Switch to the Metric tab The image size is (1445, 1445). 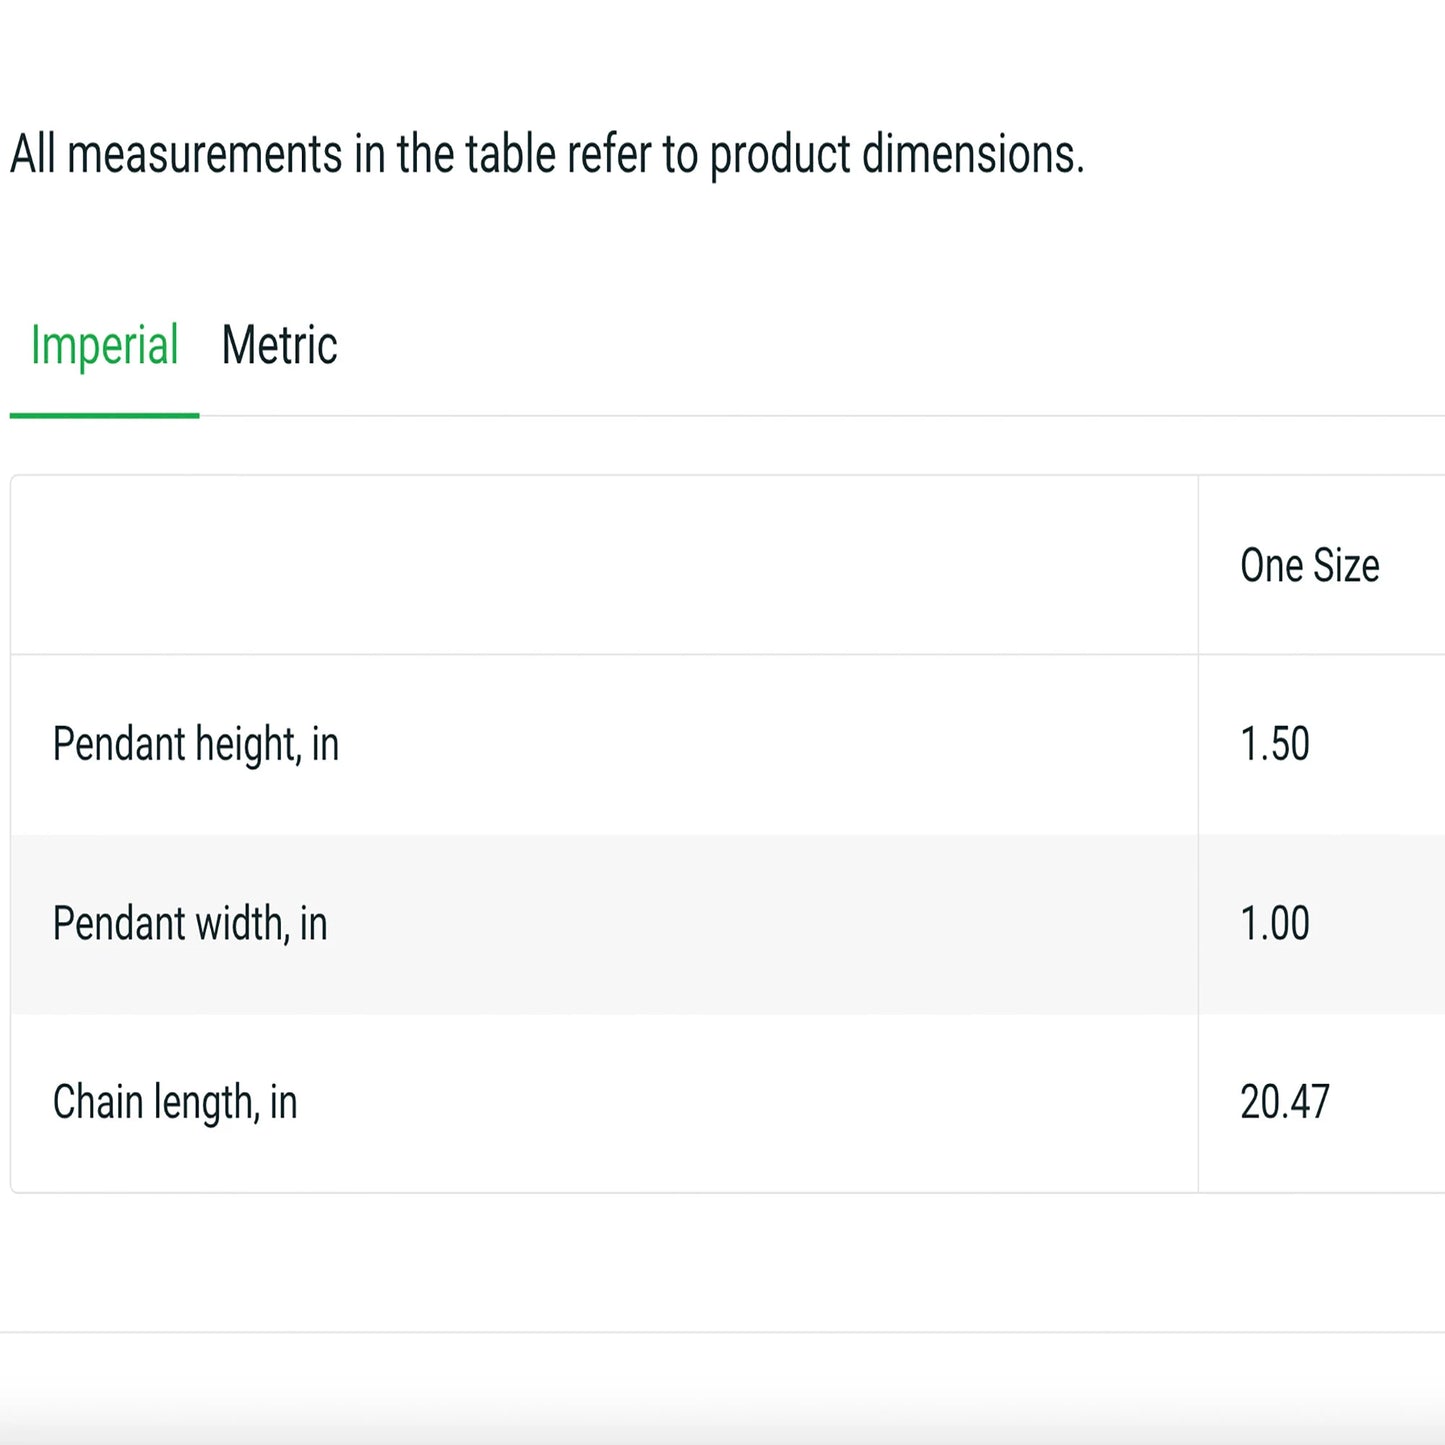(279, 346)
